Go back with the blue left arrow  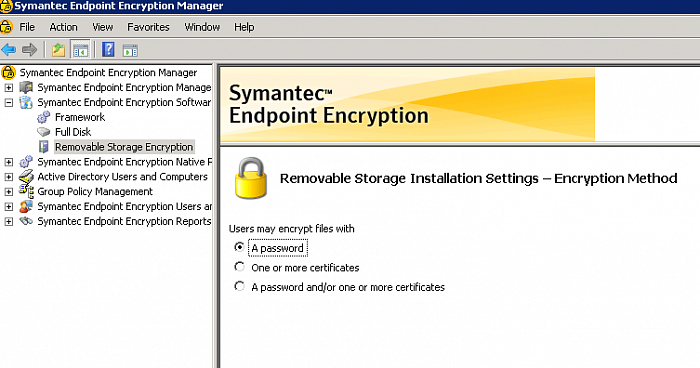(x=8, y=49)
